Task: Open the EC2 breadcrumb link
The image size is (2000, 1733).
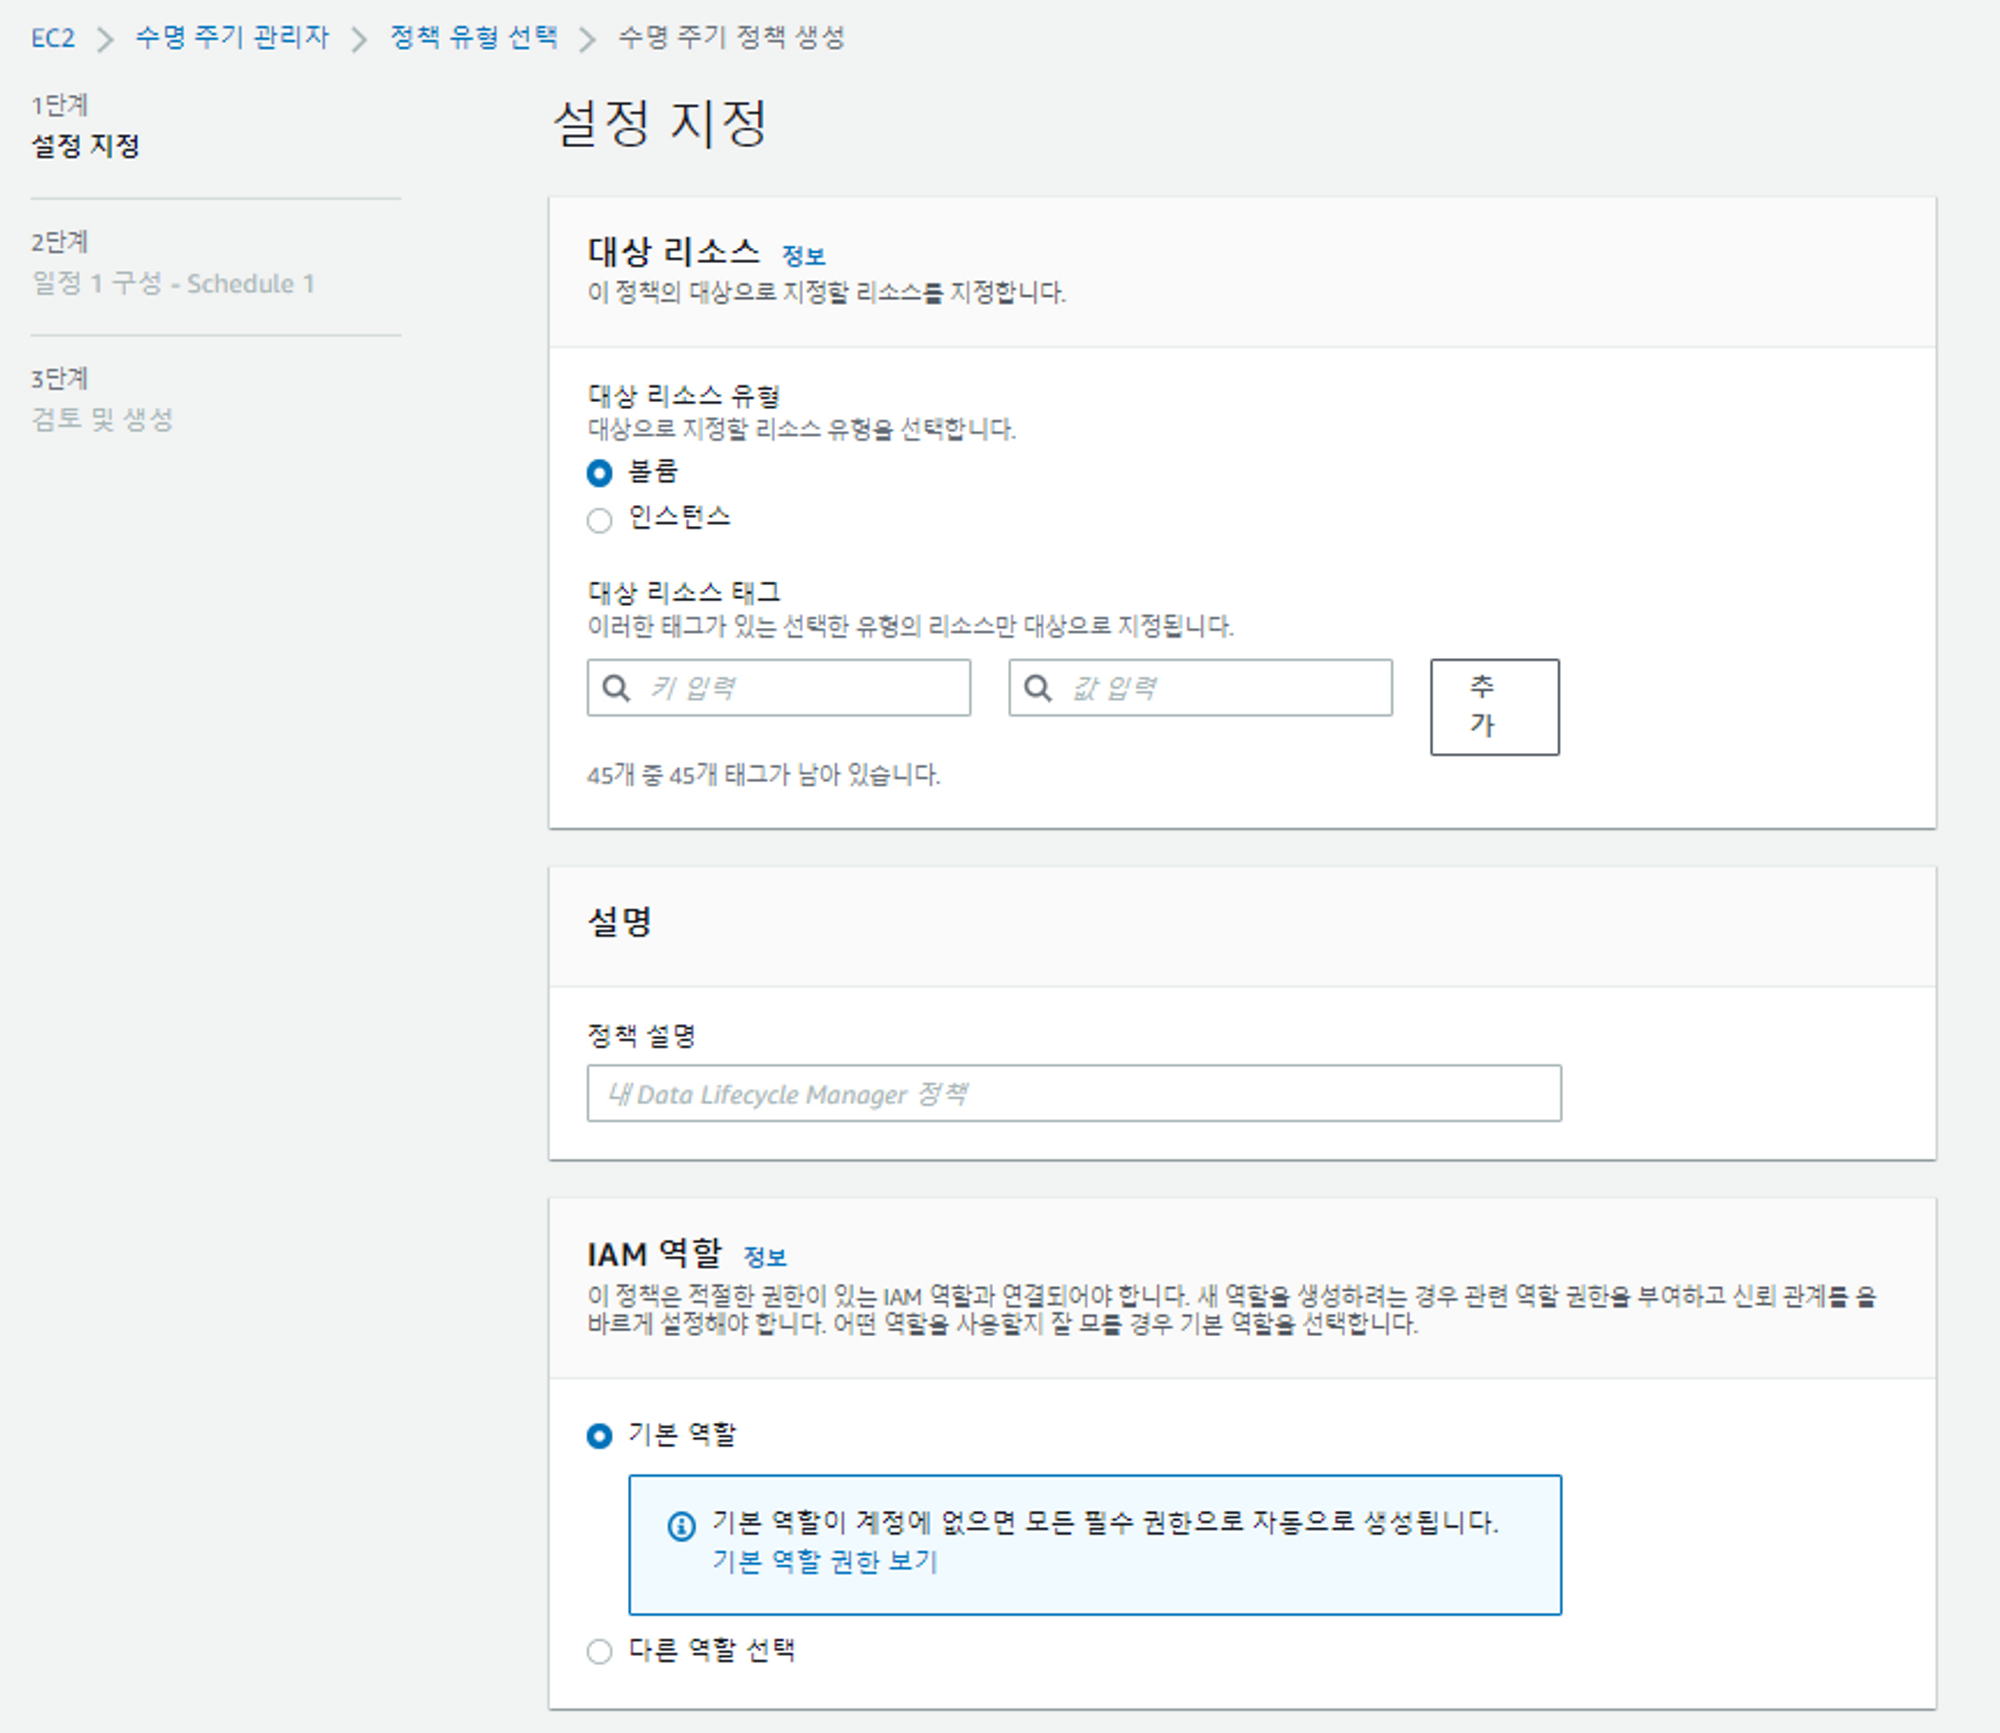Action: coord(53,38)
